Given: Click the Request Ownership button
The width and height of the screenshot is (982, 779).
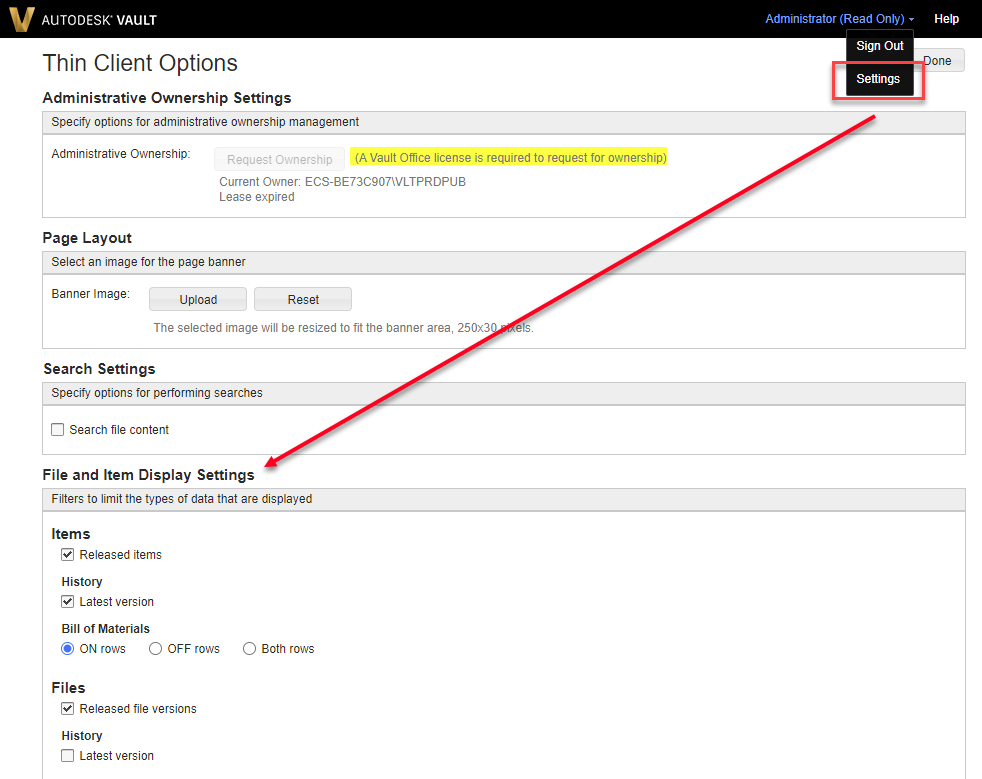Looking at the screenshot, I should click(x=279, y=158).
